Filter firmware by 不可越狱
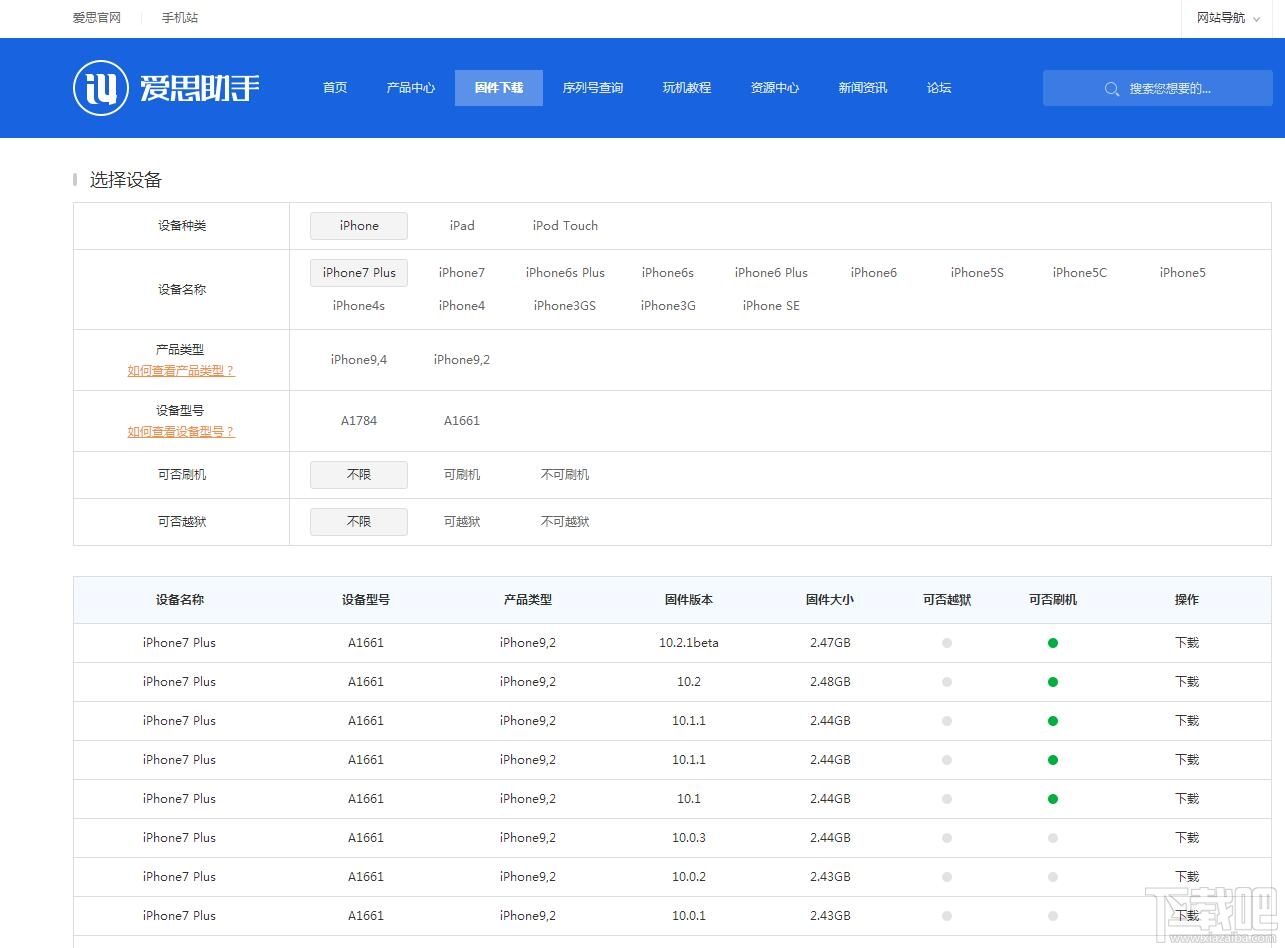 click(565, 522)
